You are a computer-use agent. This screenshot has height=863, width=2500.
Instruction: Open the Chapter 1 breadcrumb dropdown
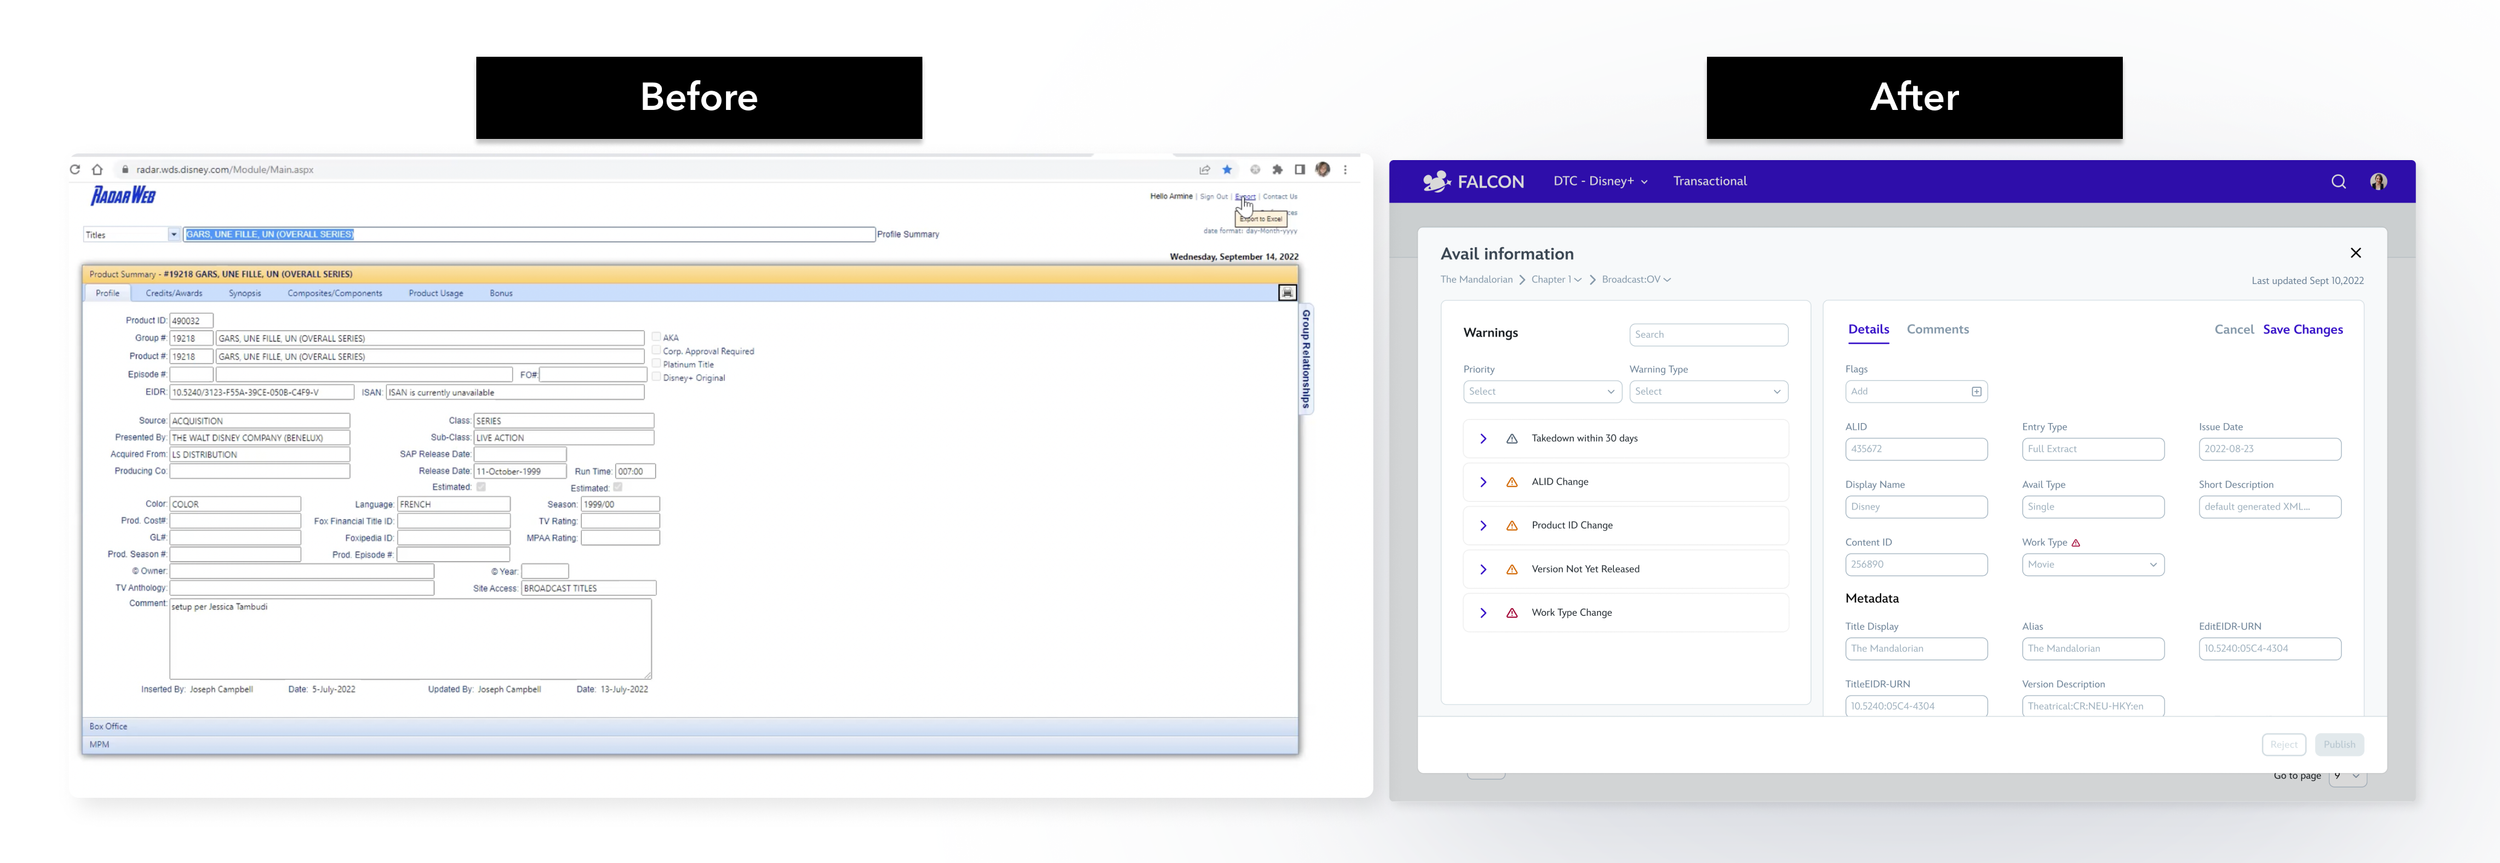(1556, 280)
